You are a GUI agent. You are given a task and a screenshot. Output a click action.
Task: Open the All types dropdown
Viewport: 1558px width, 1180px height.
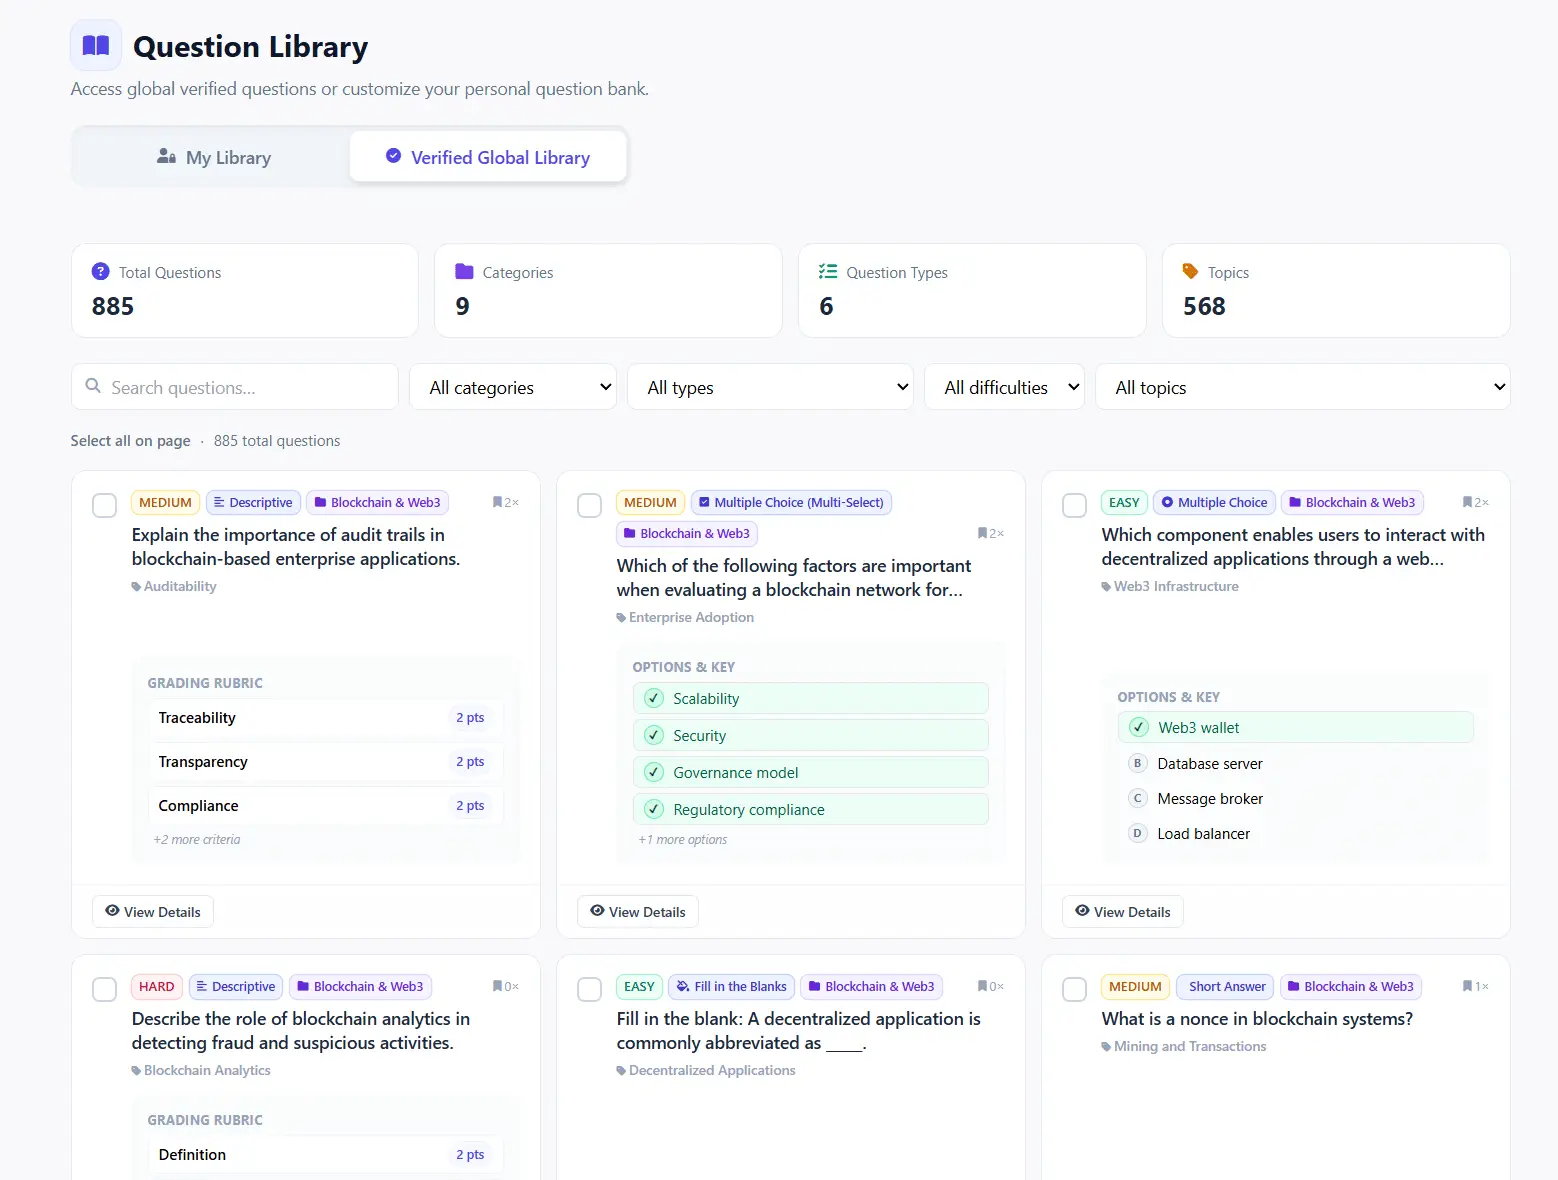pos(770,387)
